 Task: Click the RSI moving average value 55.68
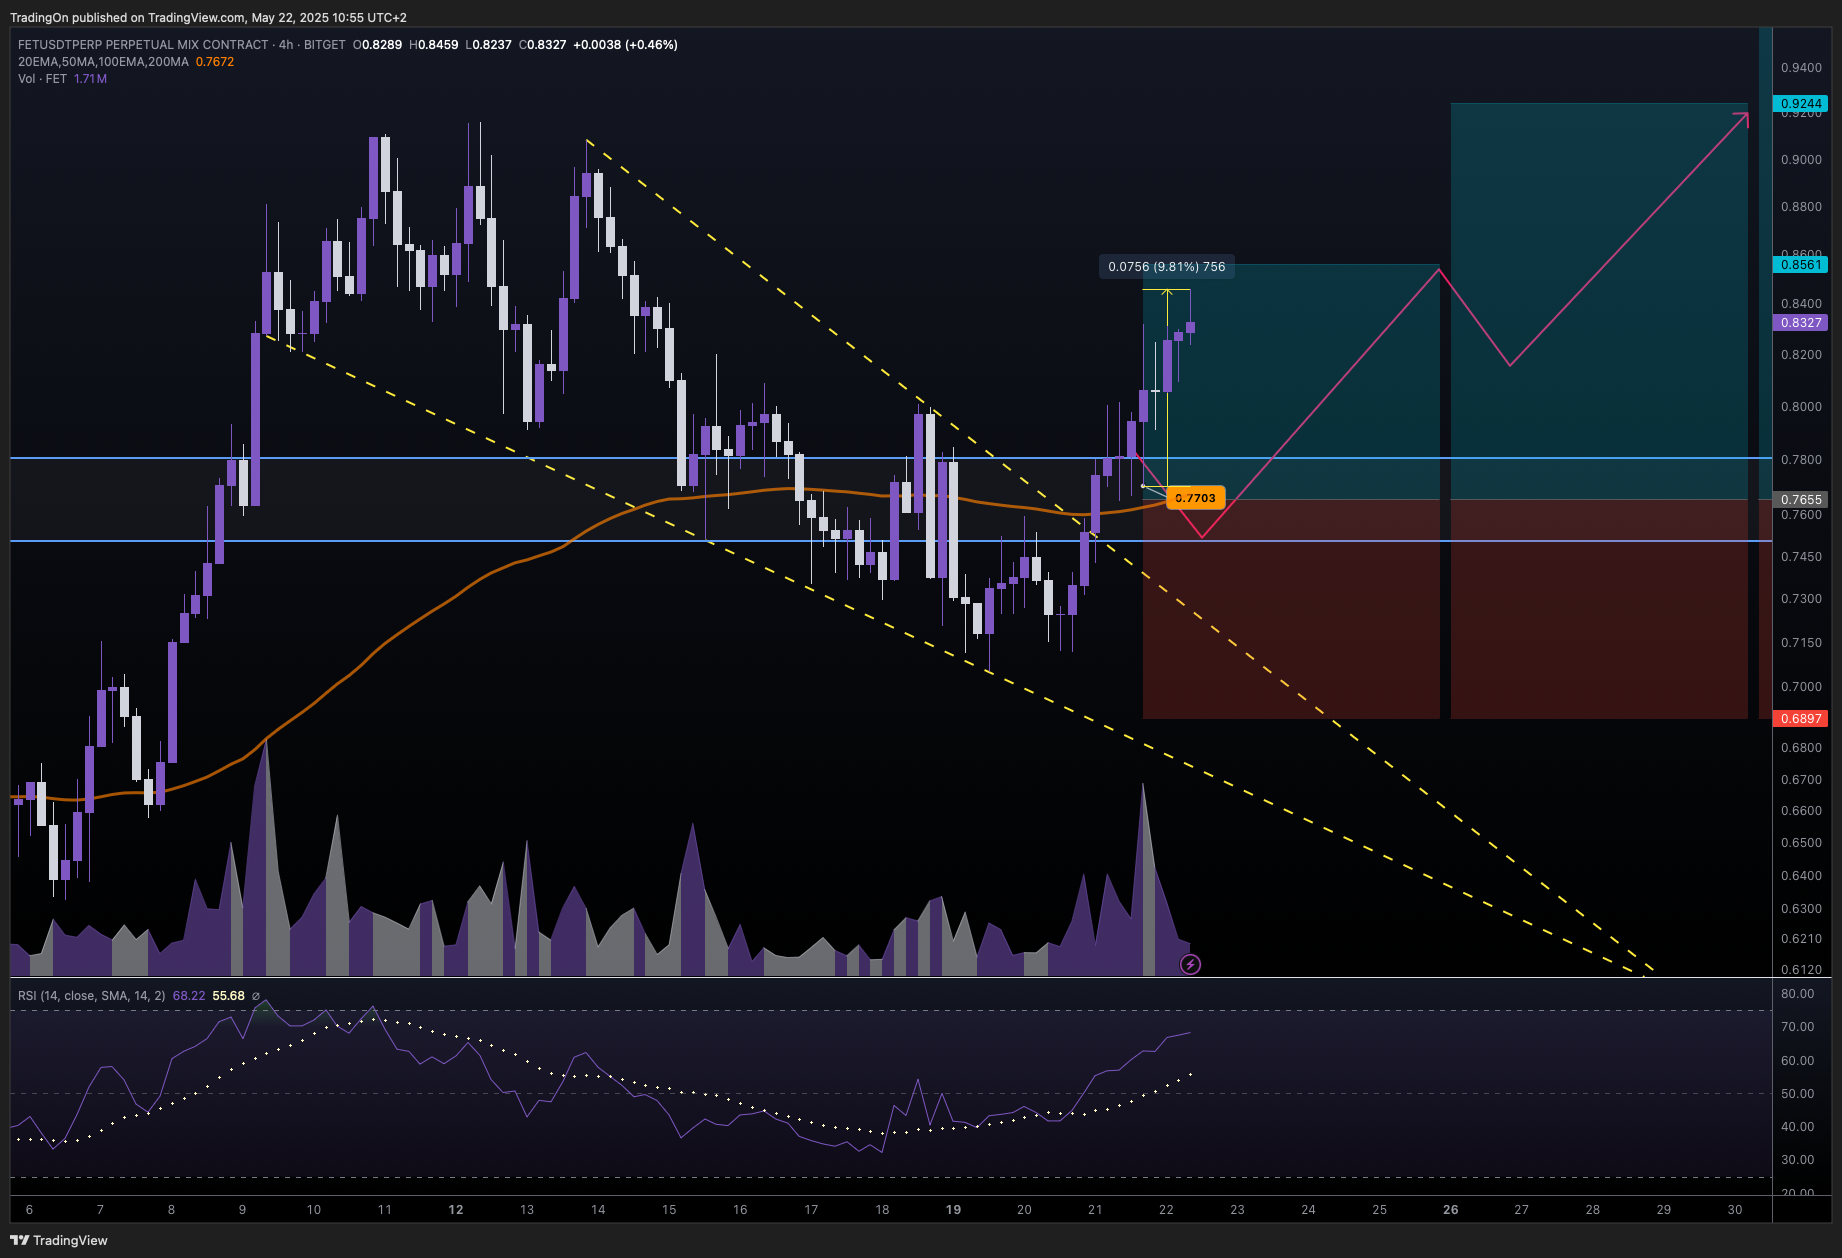coord(228,996)
